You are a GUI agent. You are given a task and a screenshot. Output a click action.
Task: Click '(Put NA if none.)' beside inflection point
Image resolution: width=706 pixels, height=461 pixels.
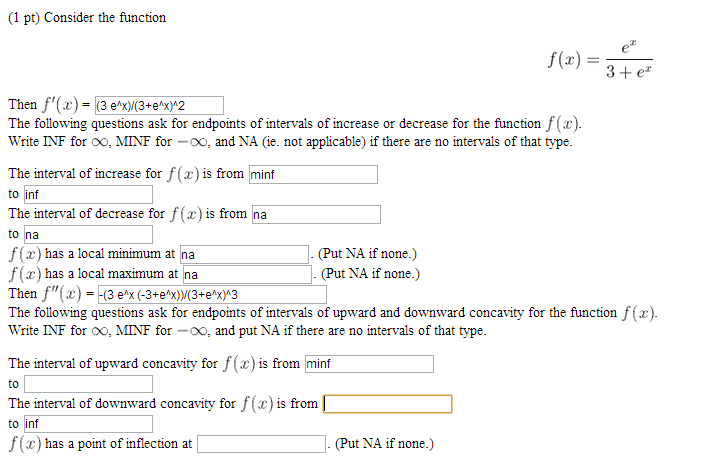tap(385, 444)
